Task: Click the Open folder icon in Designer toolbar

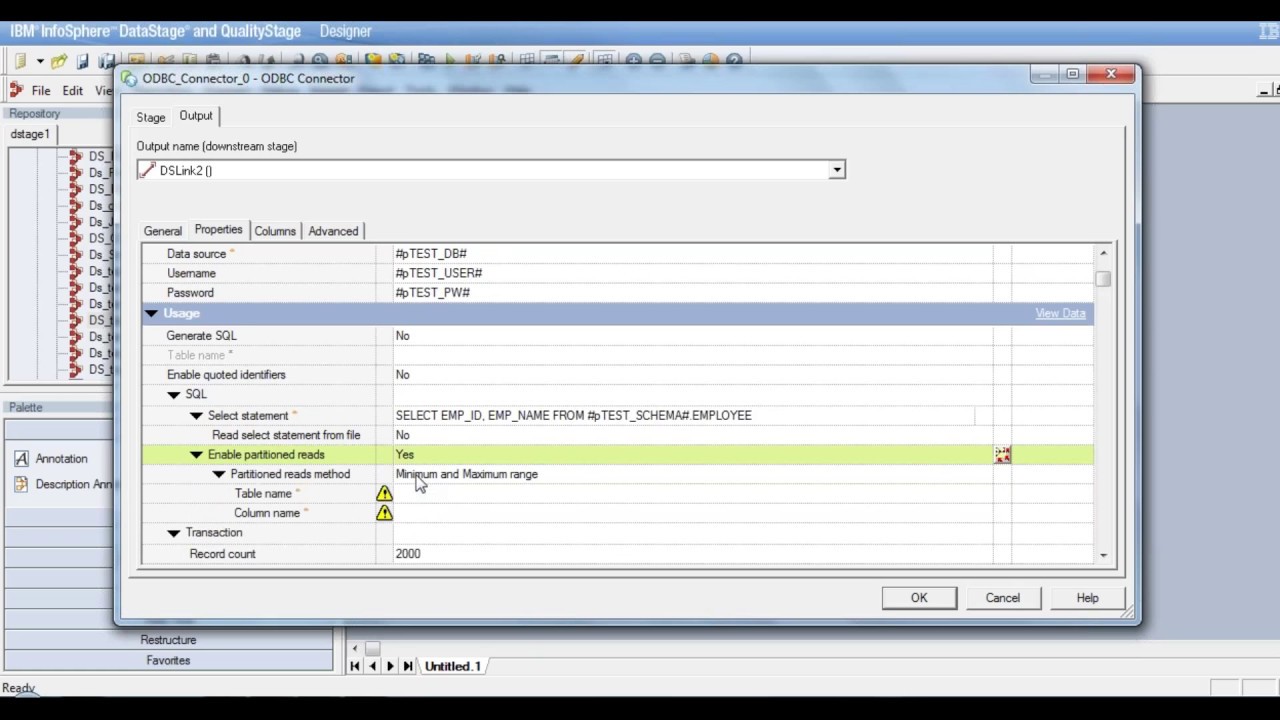Action: 59,61
